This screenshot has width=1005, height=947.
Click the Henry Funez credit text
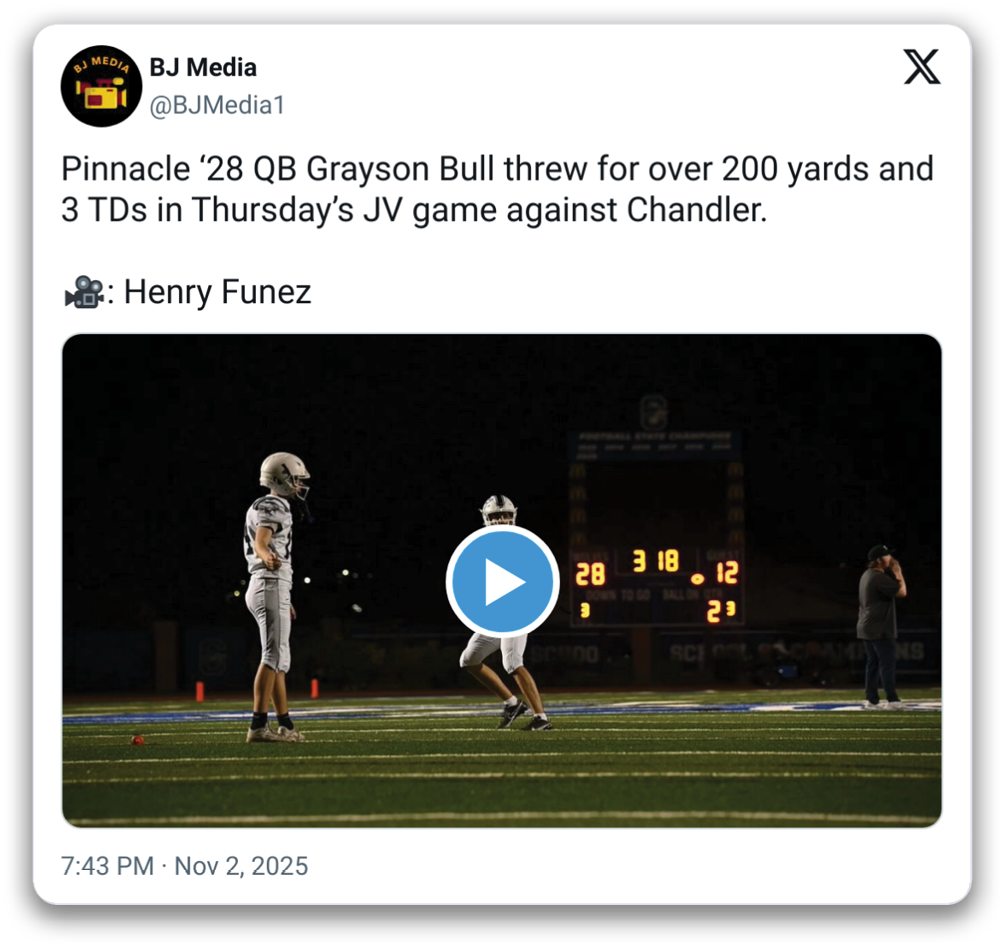pos(217,292)
